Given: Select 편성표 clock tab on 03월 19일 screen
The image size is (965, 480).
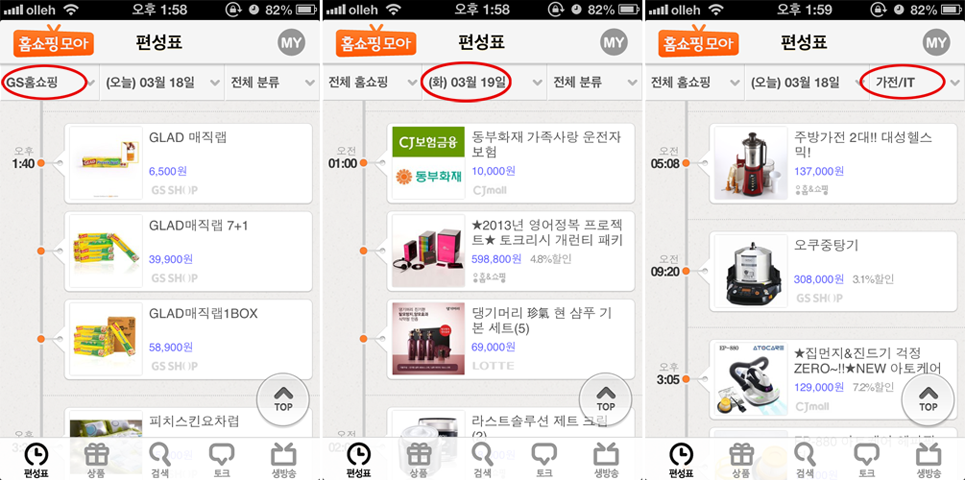Looking at the screenshot, I should click(358, 460).
